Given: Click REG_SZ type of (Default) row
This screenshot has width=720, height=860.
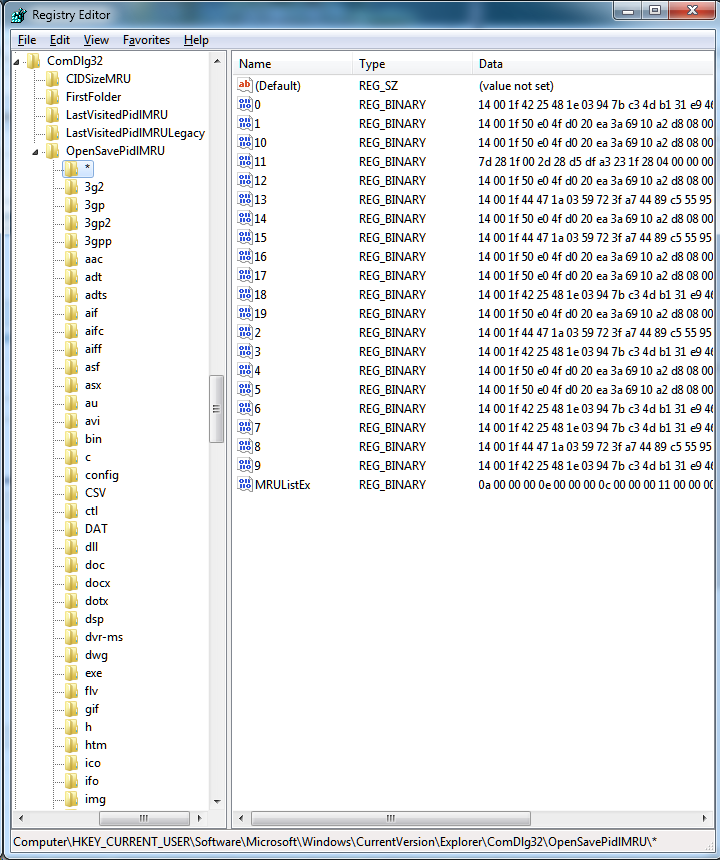Looking at the screenshot, I should click(378, 86).
